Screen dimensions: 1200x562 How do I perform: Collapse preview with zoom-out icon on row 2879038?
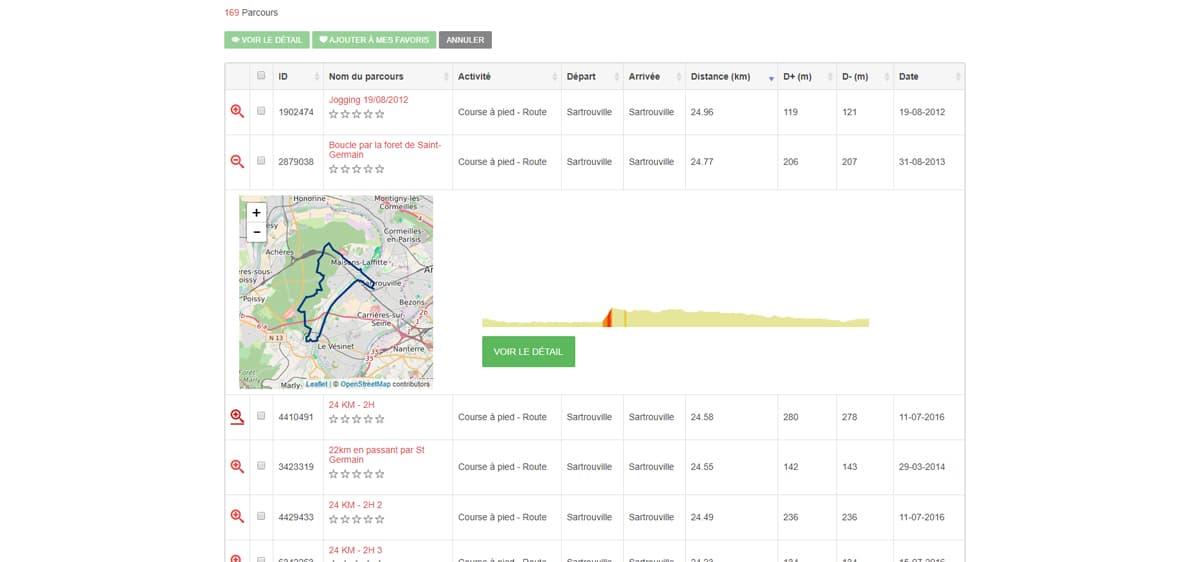coord(237,161)
